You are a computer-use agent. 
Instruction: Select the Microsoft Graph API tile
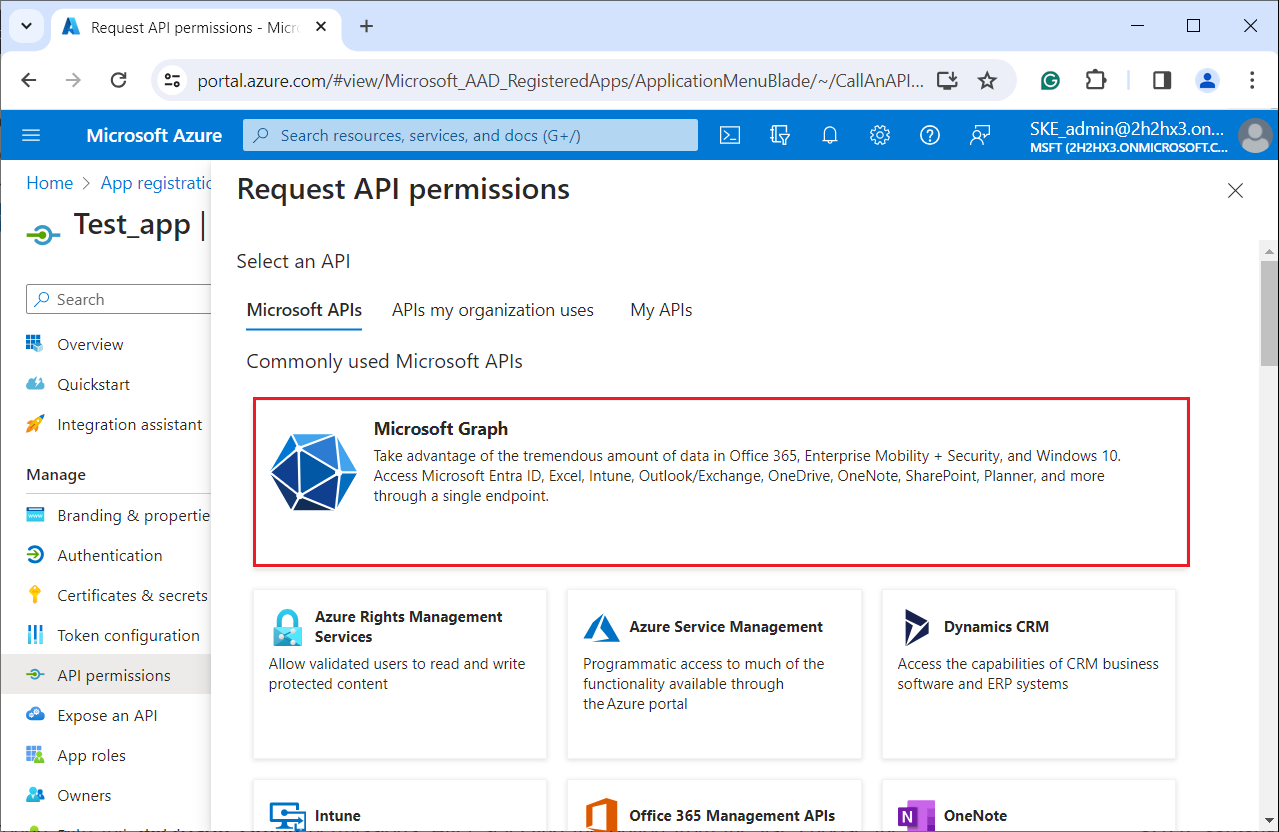[x=721, y=481]
